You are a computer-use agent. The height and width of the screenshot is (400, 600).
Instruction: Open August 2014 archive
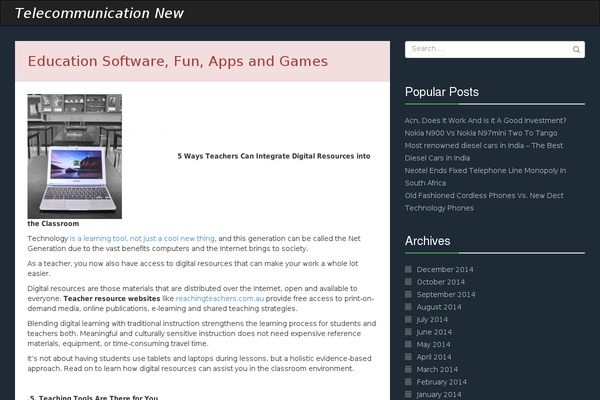pos(439,307)
